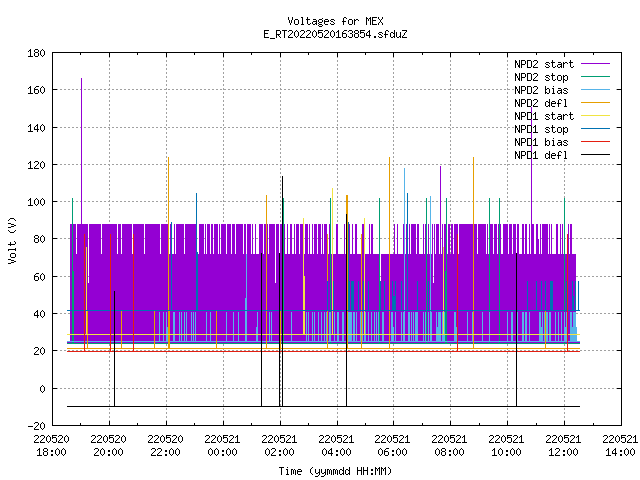
Task: Click black NPD1 defl legend line sample
Action: (x=596, y=155)
